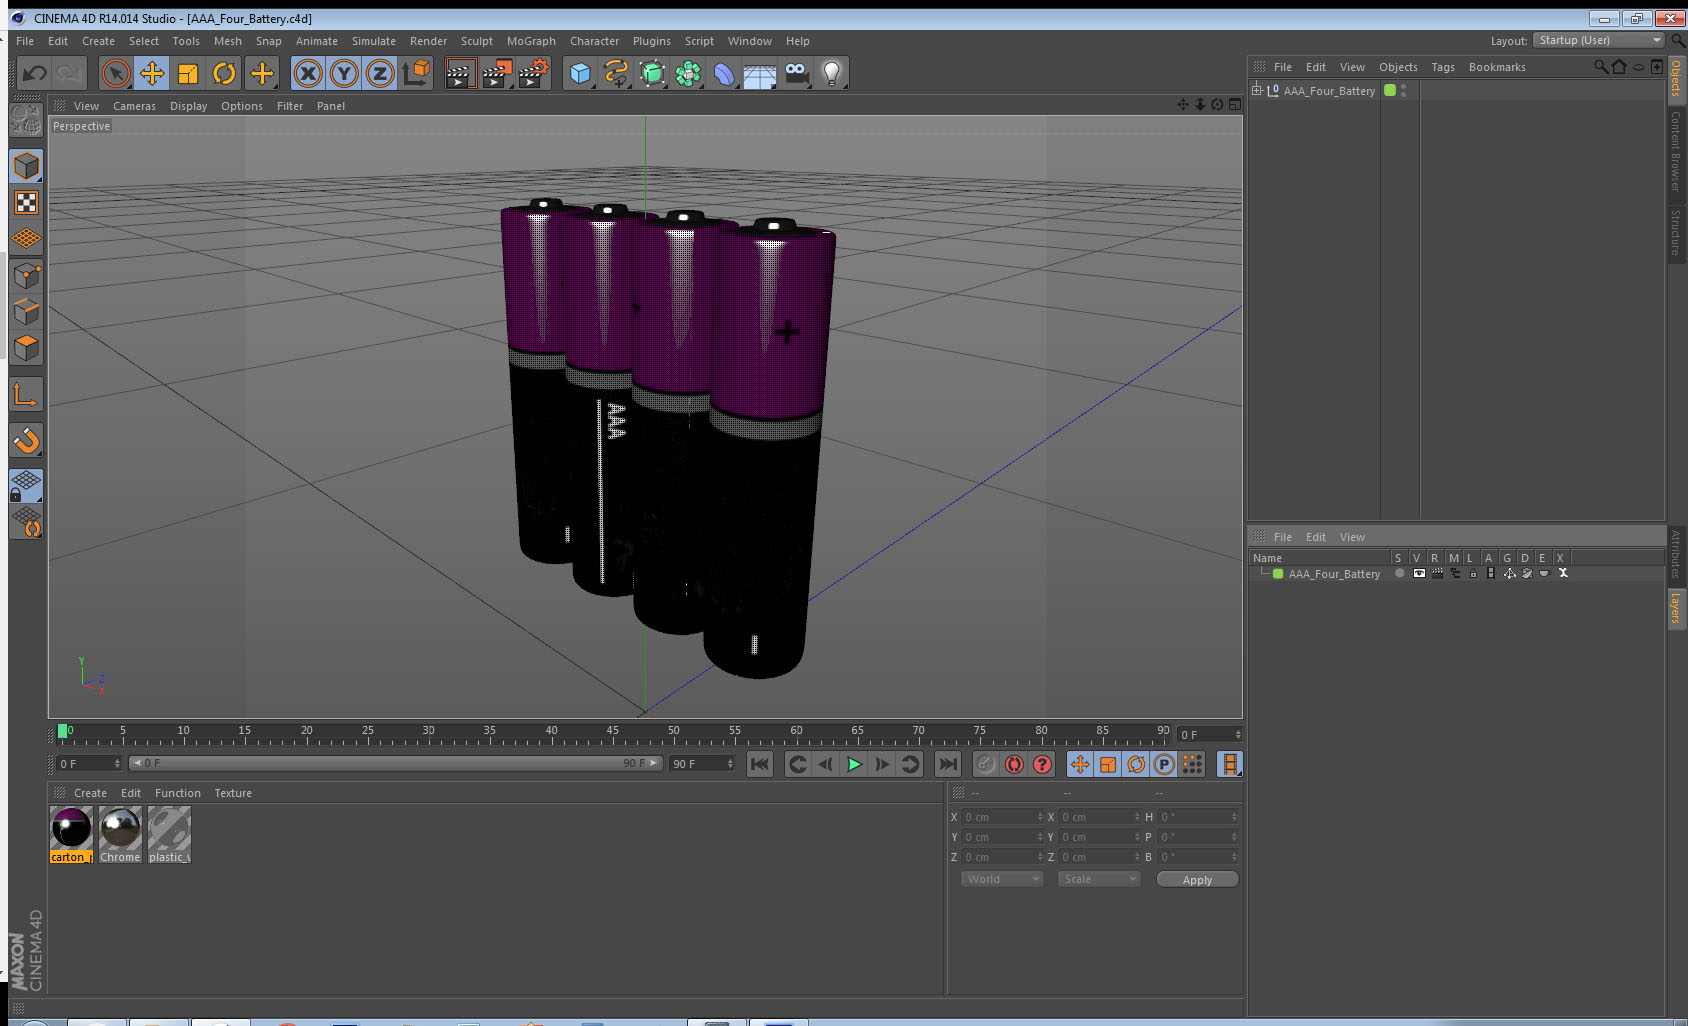Viewport: 1688px width, 1026px height.
Task: Click Render Active View clapperboard
Action: pyautogui.click(x=459, y=73)
